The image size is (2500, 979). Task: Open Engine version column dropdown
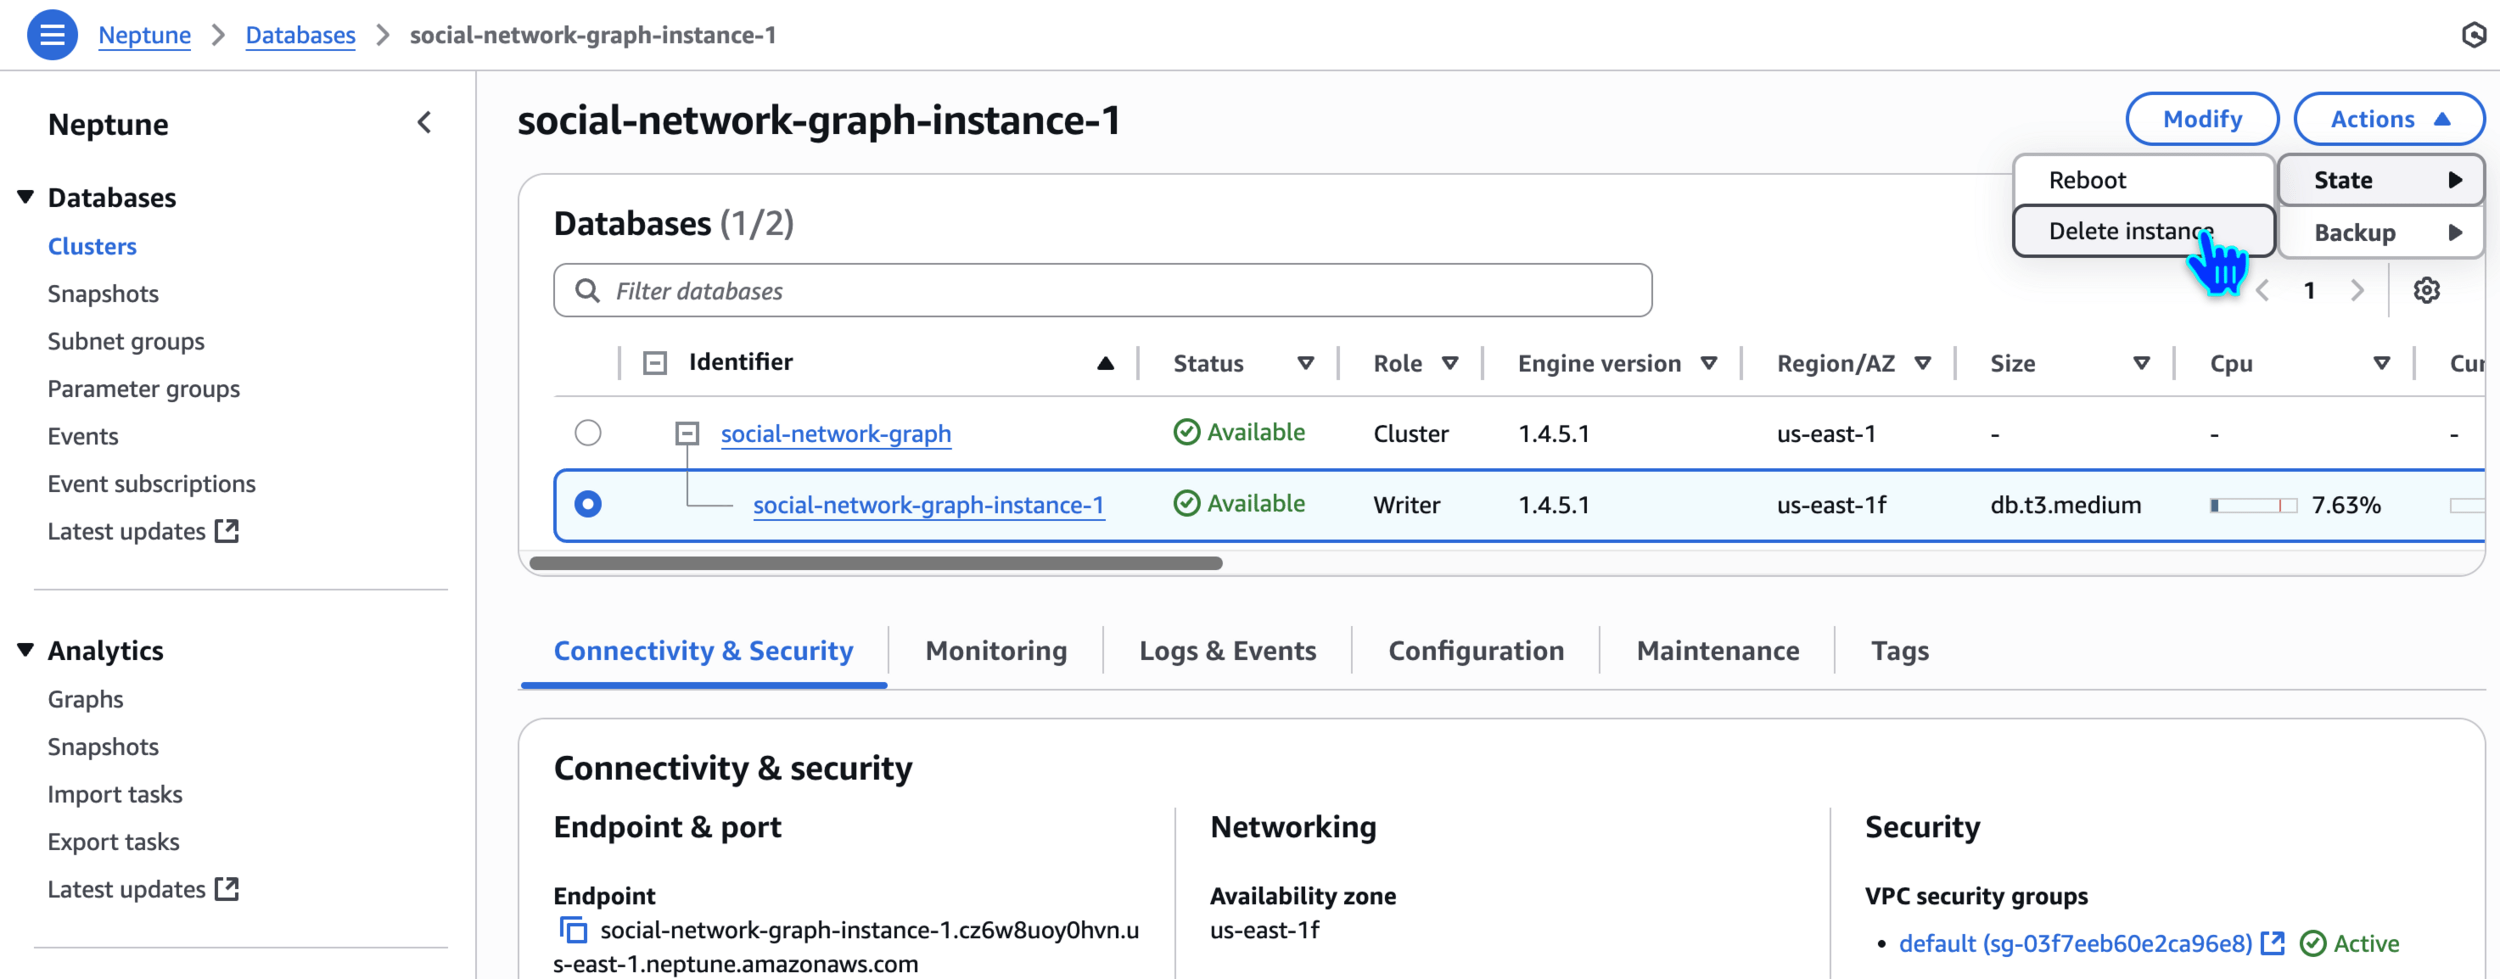click(x=1709, y=363)
